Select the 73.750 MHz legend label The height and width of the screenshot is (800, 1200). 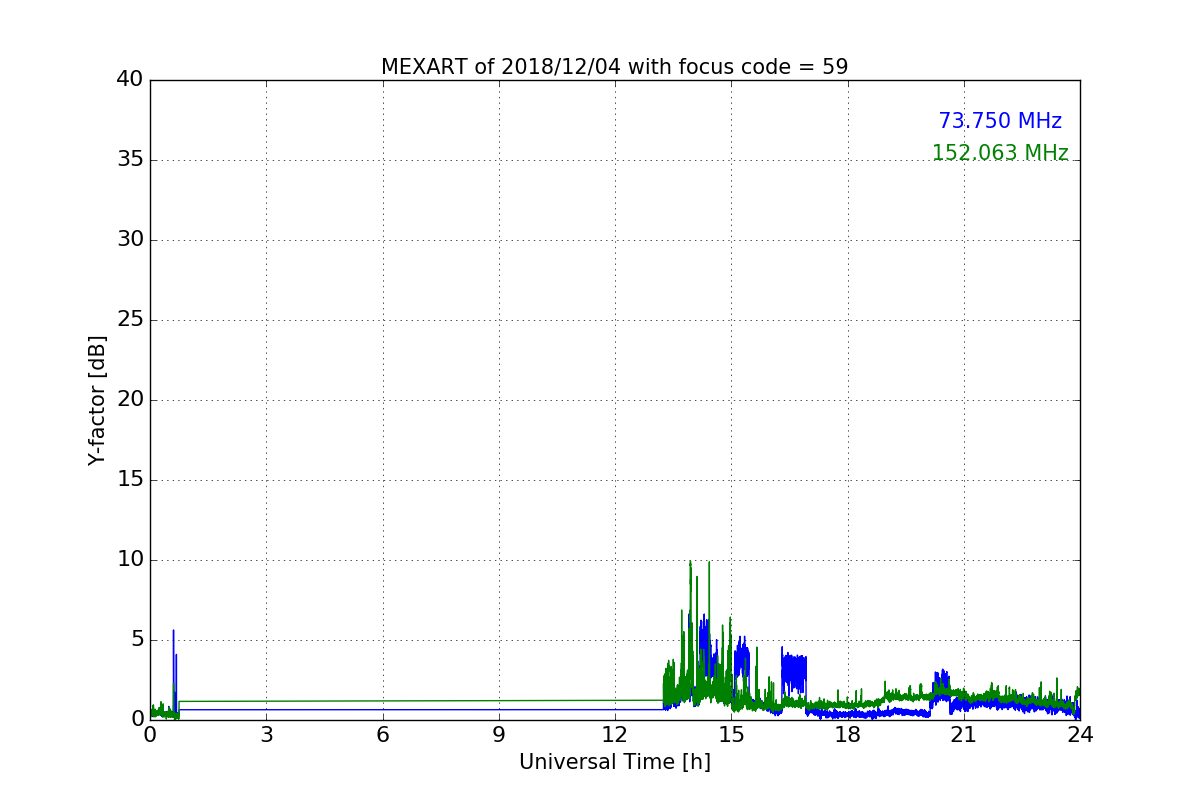1000,121
